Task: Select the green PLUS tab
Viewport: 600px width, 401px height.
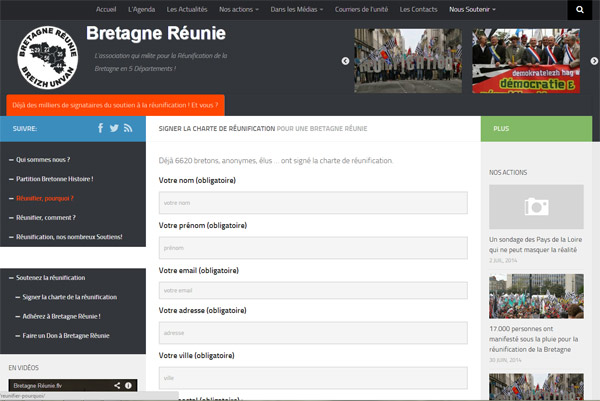Action: 536,129
